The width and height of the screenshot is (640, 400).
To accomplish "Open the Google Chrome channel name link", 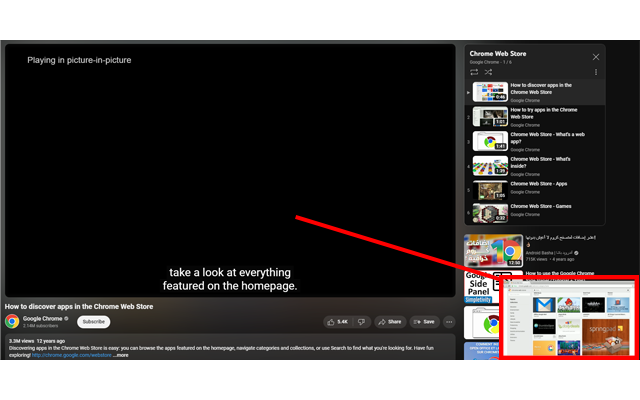I will [x=42, y=318].
